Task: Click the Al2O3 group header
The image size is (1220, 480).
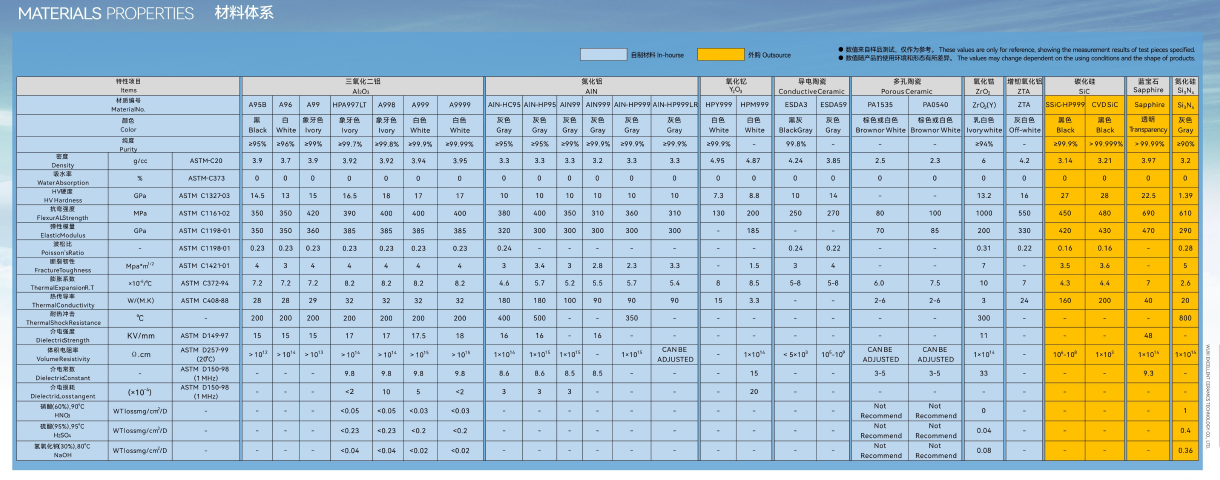Action: pos(362,85)
